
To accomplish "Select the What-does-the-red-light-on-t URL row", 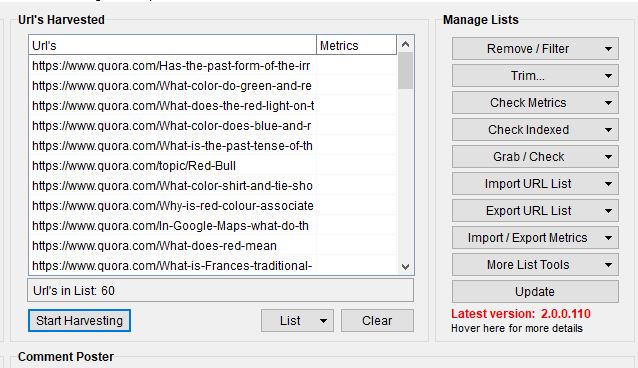I will tap(212, 106).
